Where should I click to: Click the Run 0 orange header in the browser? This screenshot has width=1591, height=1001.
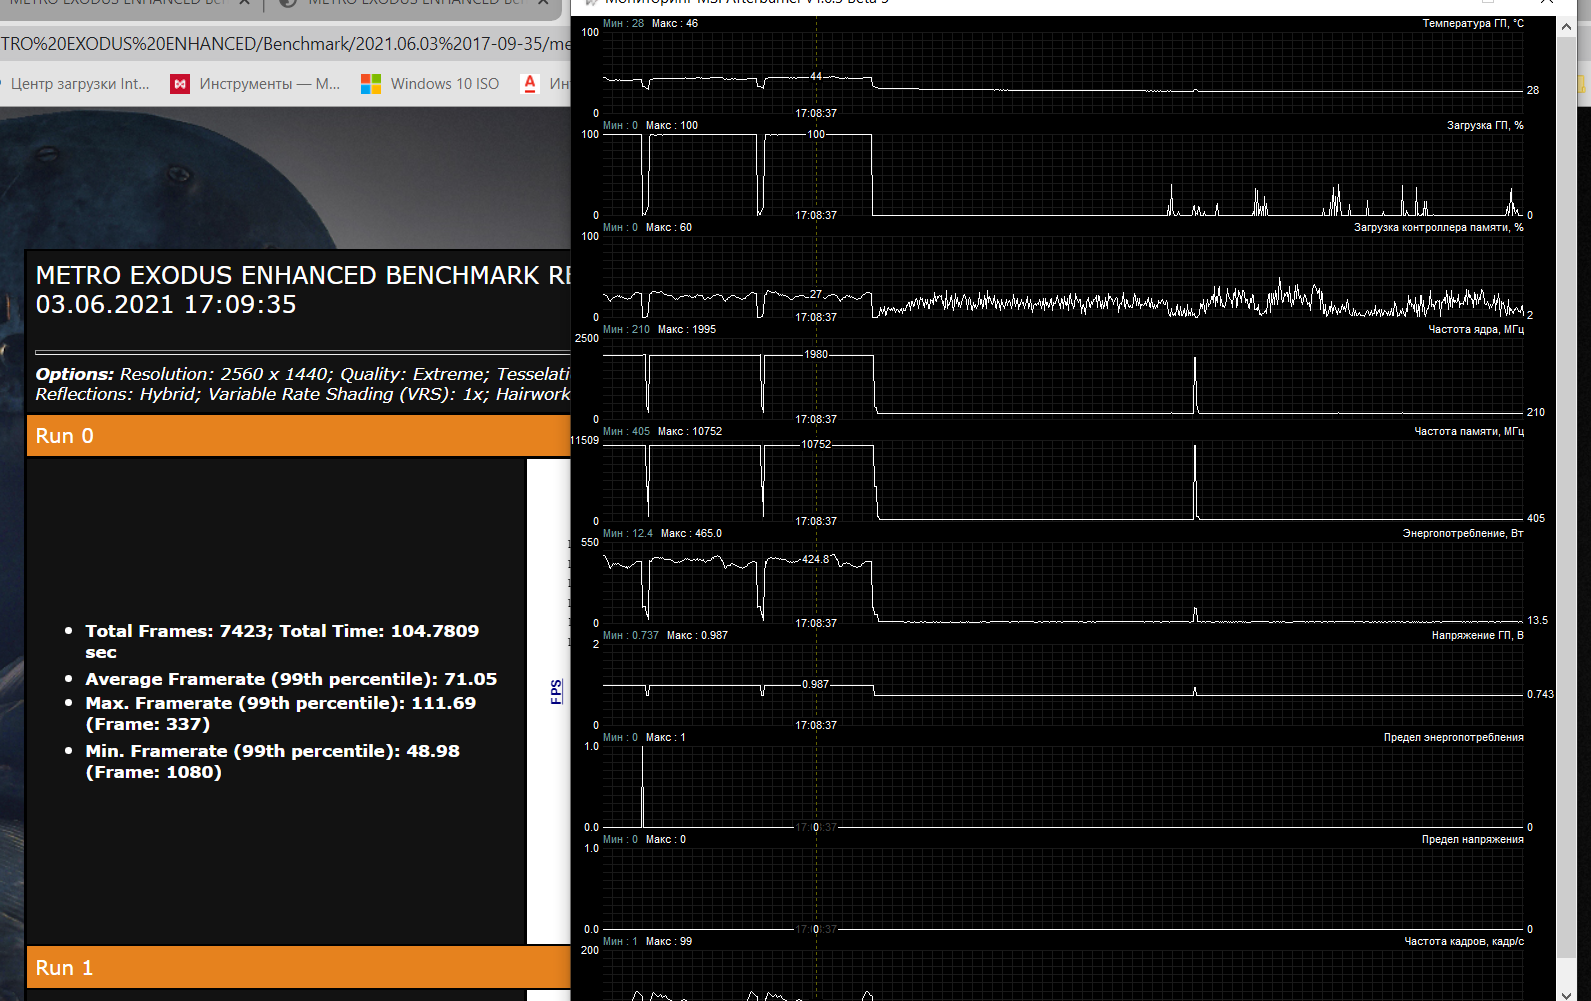pyautogui.click(x=298, y=436)
